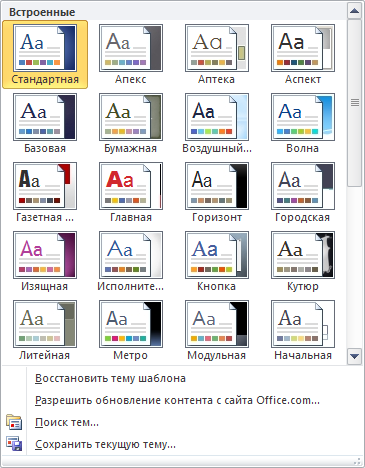The image size is (365, 468).
Task: Select the Начальная theme
Action: (x=303, y=331)
